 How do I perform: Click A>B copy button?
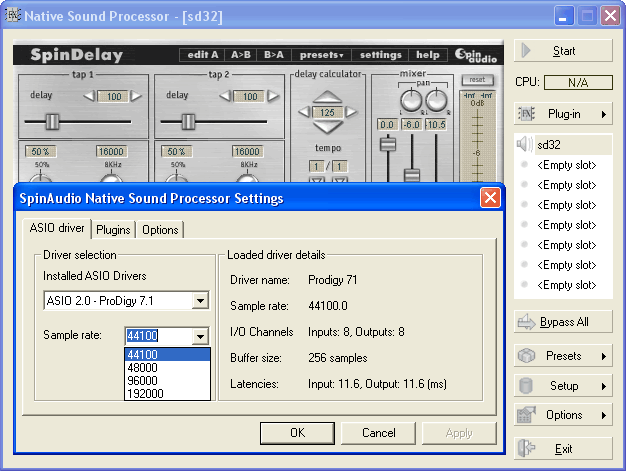point(241,55)
